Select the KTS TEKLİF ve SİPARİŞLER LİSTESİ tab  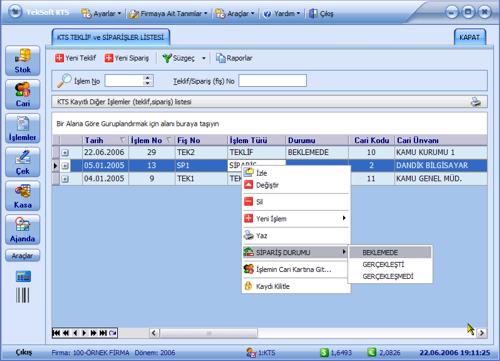(111, 37)
